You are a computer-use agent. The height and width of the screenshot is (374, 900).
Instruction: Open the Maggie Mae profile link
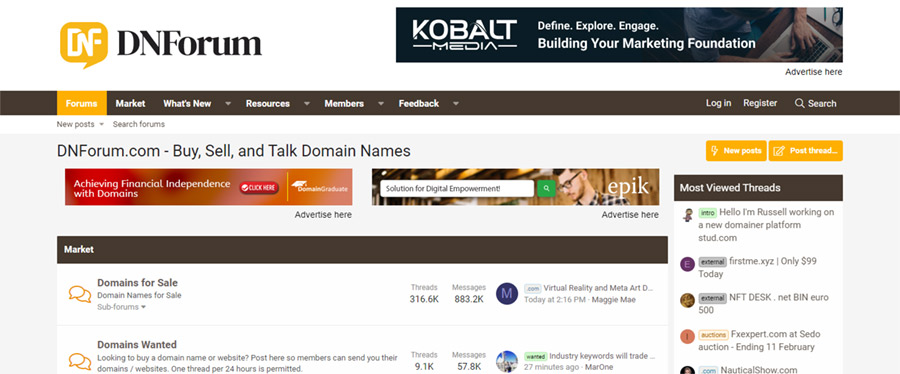614,299
